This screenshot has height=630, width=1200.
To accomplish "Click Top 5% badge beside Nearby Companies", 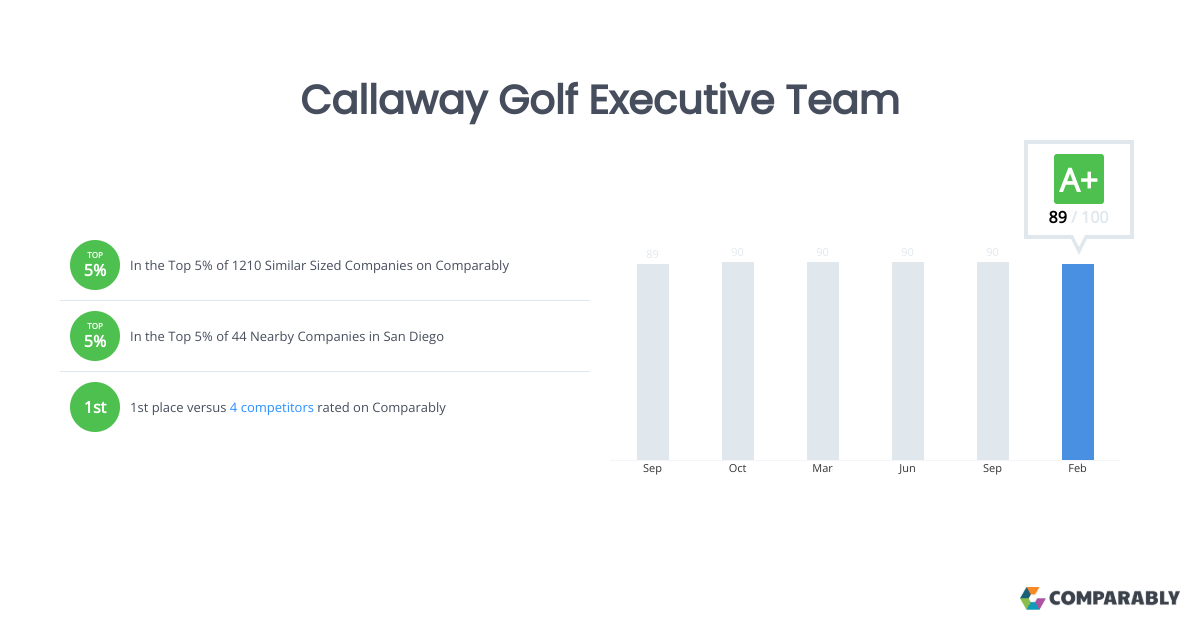I will (95, 336).
